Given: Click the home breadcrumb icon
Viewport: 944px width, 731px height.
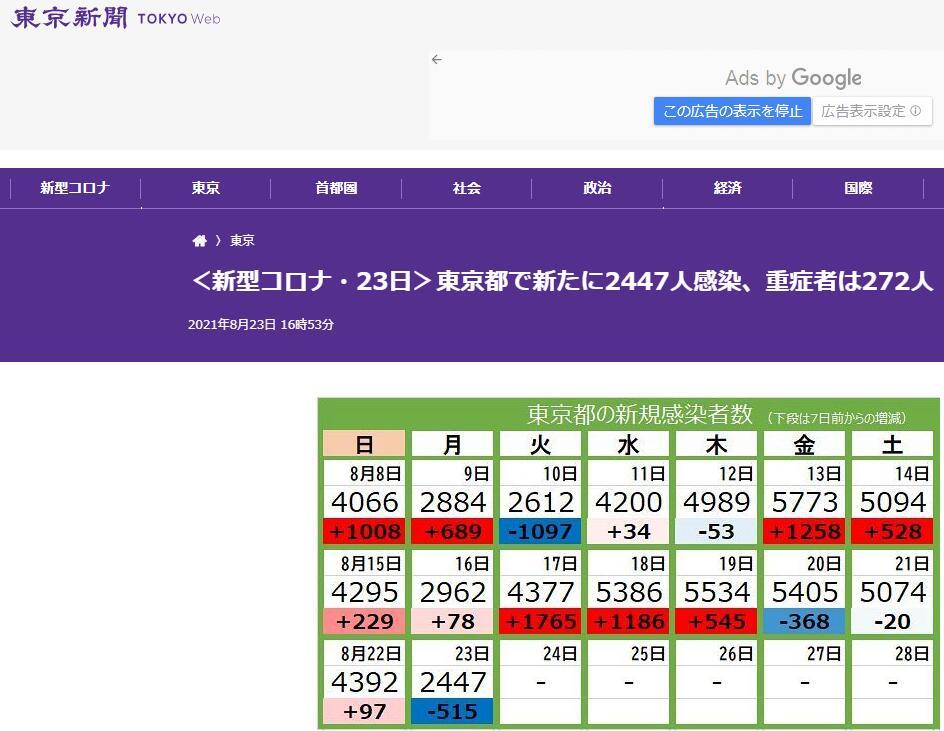Looking at the screenshot, I should (199, 241).
